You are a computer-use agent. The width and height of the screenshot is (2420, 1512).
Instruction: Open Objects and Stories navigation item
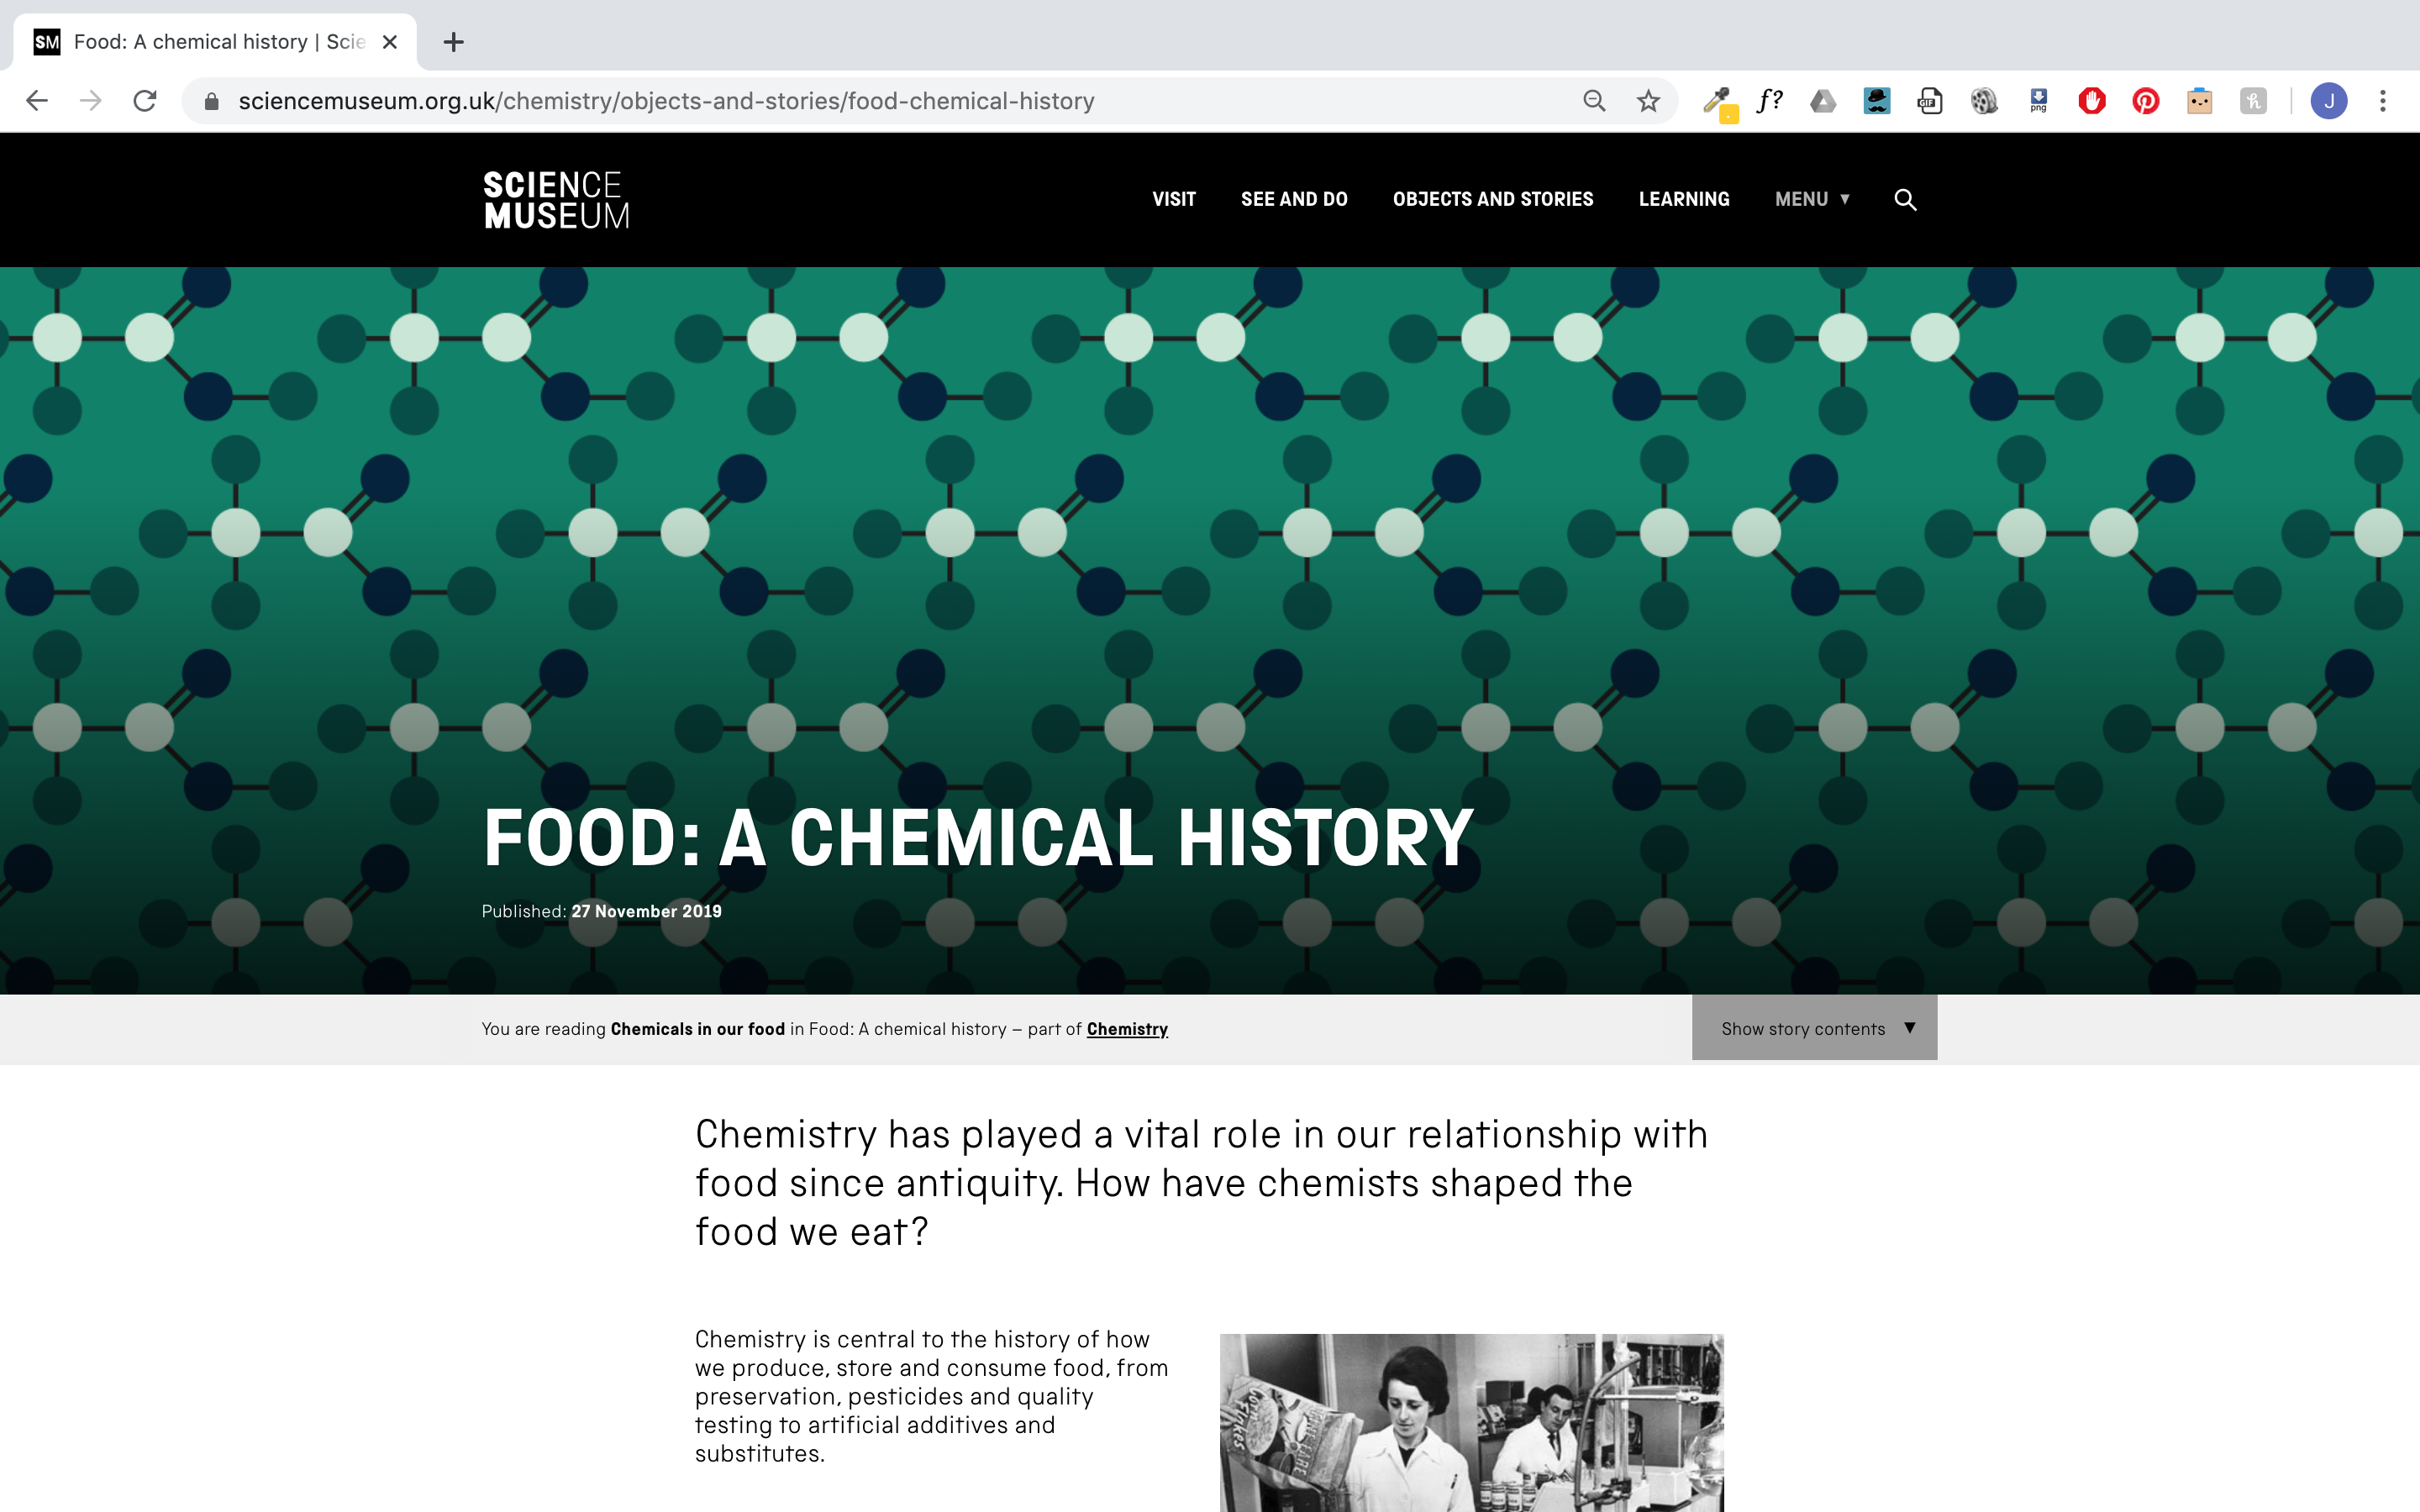pyautogui.click(x=1493, y=199)
